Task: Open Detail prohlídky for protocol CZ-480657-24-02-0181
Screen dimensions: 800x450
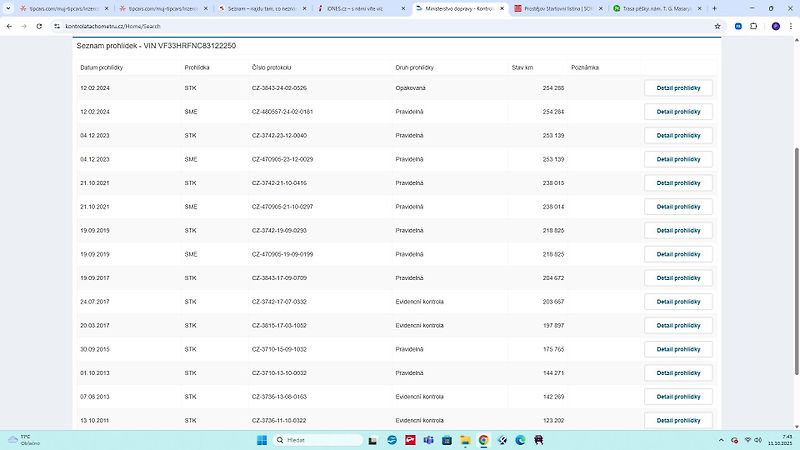Action: [x=678, y=112]
